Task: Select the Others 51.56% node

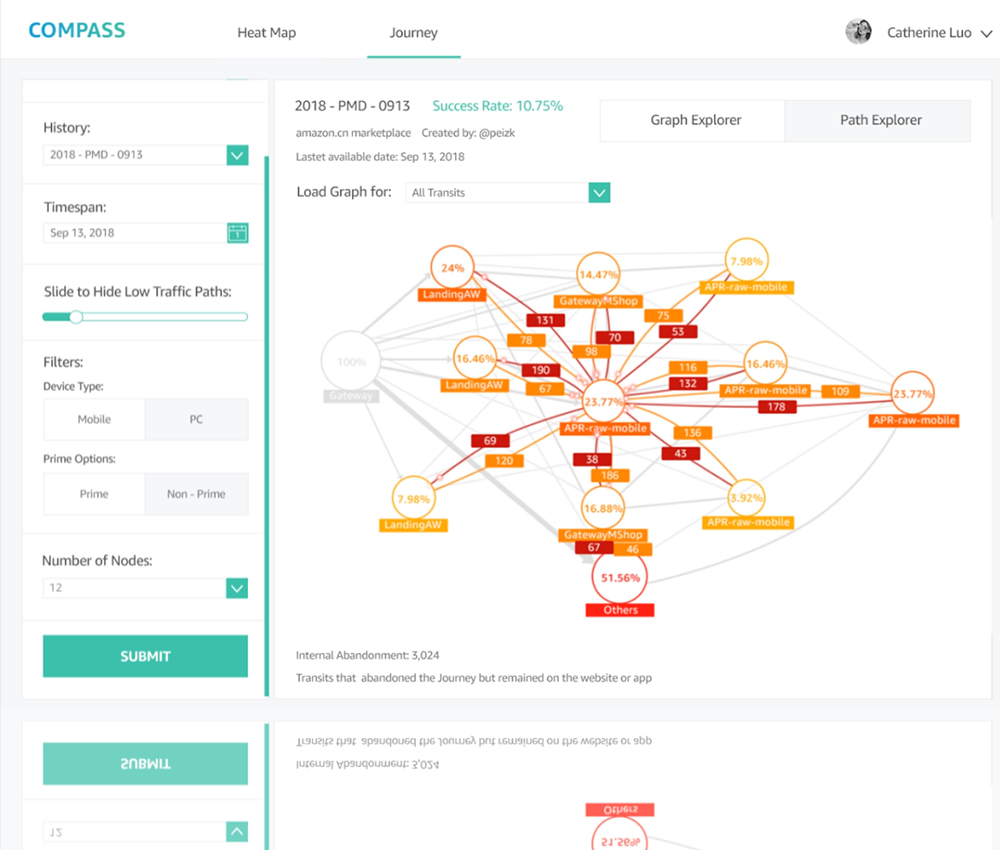Action: pos(620,577)
